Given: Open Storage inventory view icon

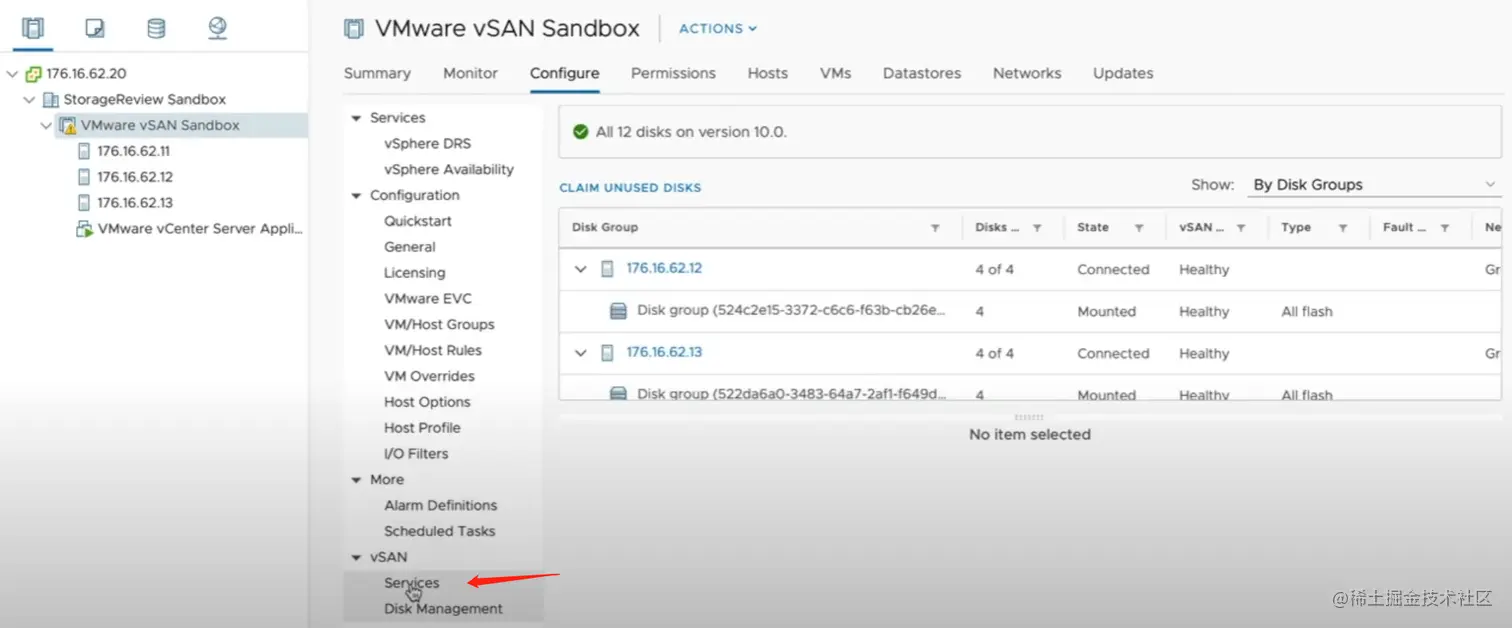Looking at the screenshot, I should tap(156, 28).
